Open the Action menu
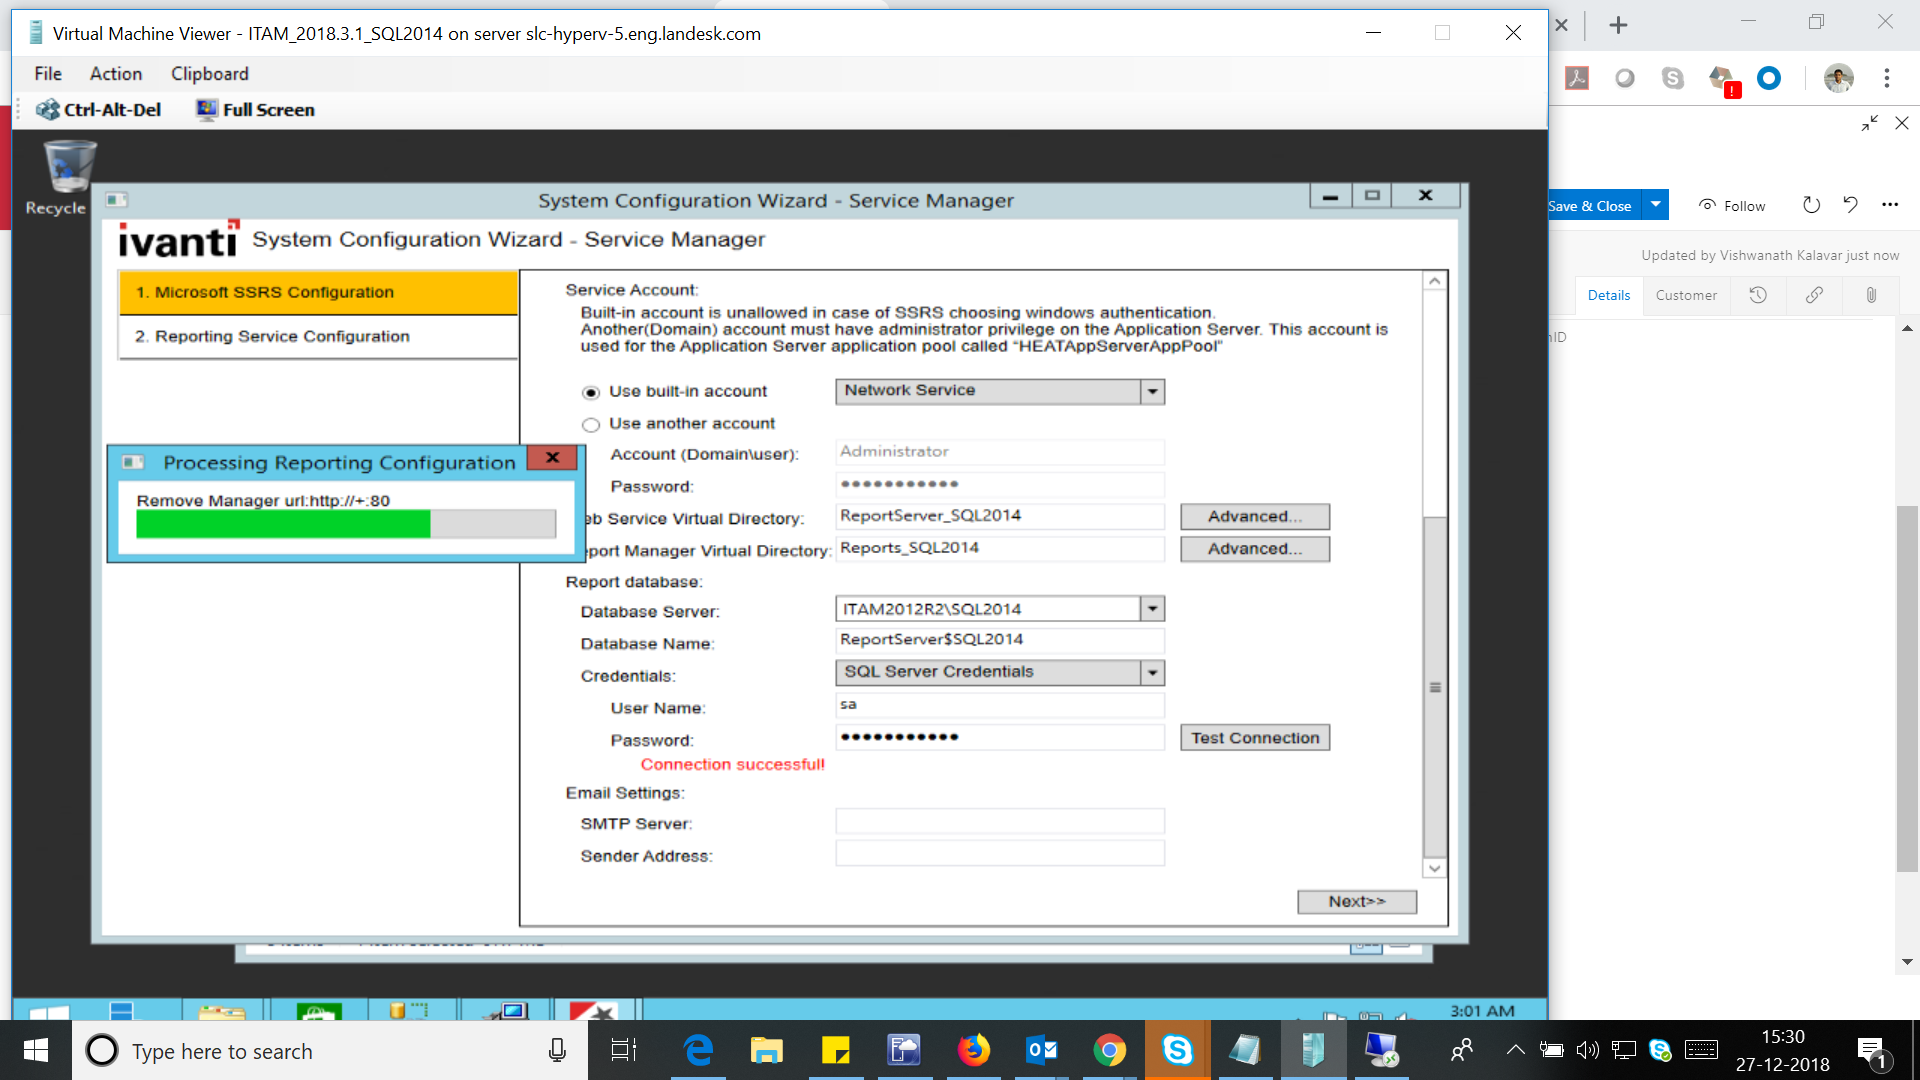The height and width of the screenshot is (1080, 1920). (x=116, y=74)
